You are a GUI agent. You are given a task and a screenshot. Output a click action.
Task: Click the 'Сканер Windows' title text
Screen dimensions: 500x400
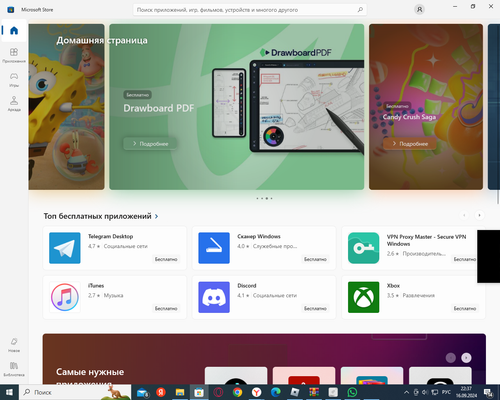pos(259,236)
